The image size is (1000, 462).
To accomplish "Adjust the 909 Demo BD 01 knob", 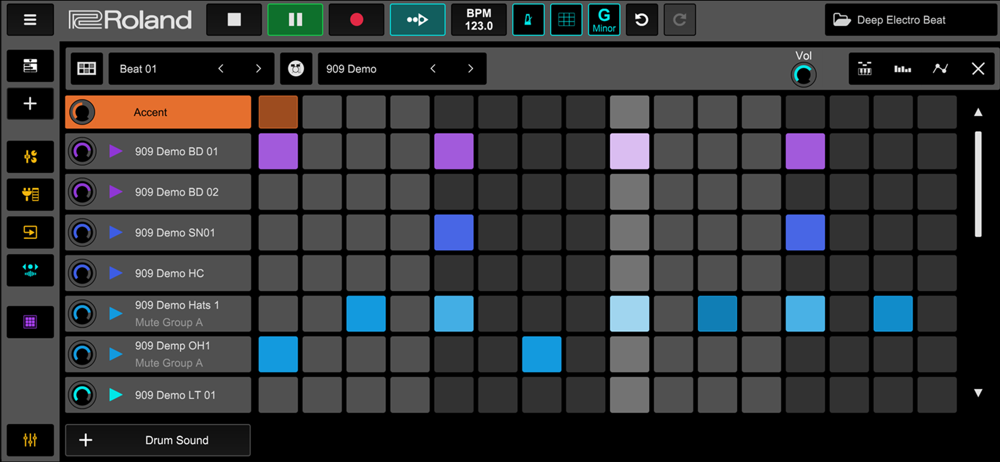I will point(82,151).
